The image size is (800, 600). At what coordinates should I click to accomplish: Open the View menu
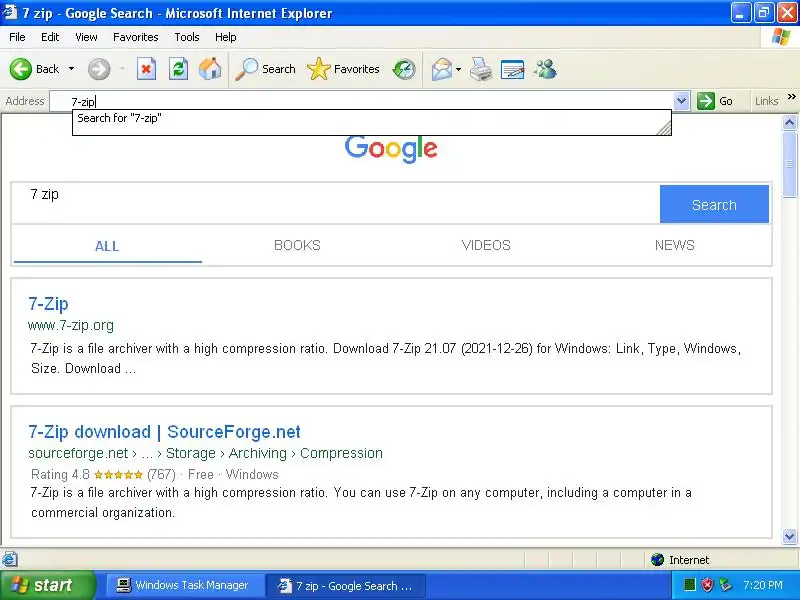point(86,37)
